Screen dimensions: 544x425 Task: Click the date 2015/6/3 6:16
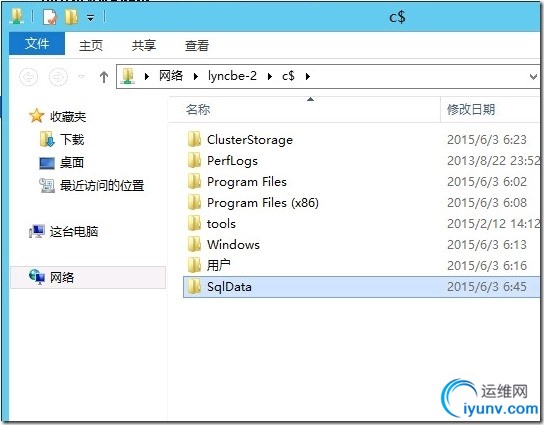pyautogui.click(x=487, y=266)
